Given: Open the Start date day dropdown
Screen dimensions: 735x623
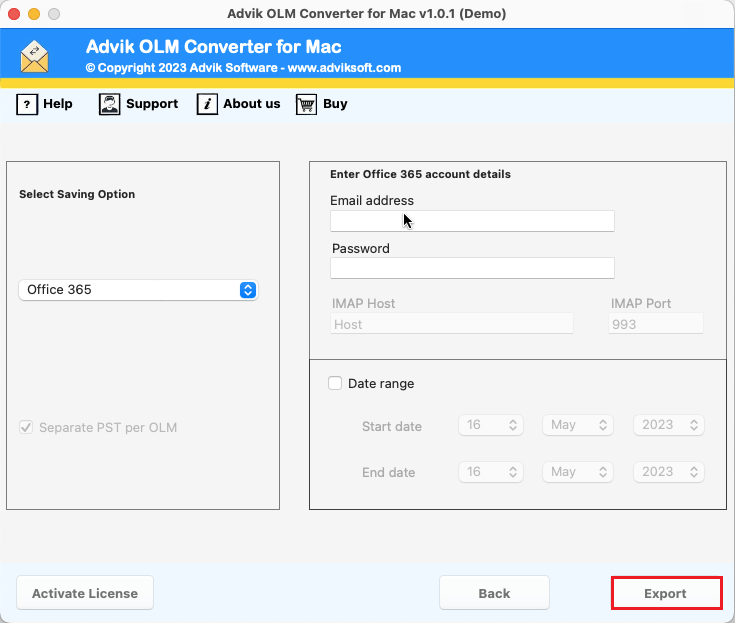Looking at the screenshot, I should click(491, 425).
